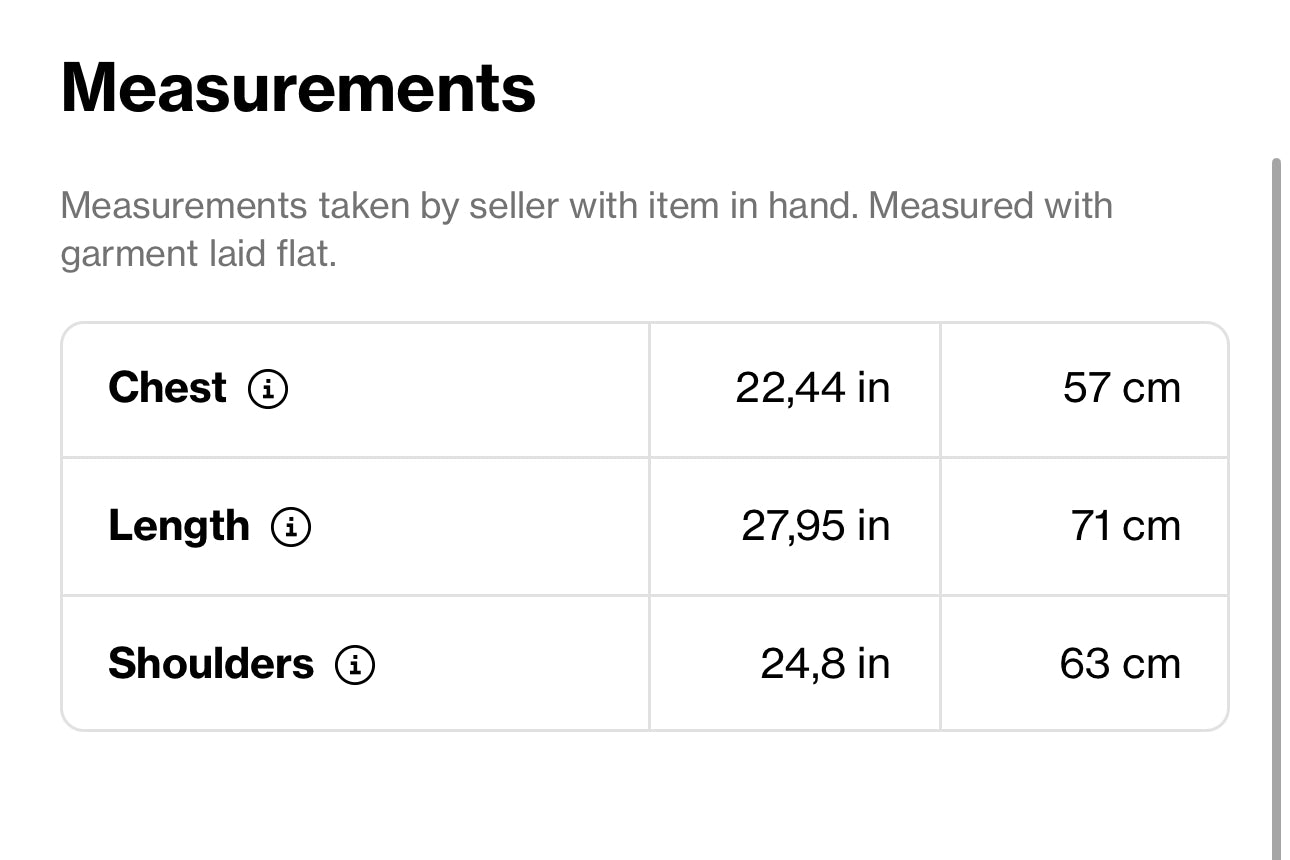Open the Chest measurement info icon
Viewport: 1290px width, 860px height.
pyautogui.click(x=268, y=389)
